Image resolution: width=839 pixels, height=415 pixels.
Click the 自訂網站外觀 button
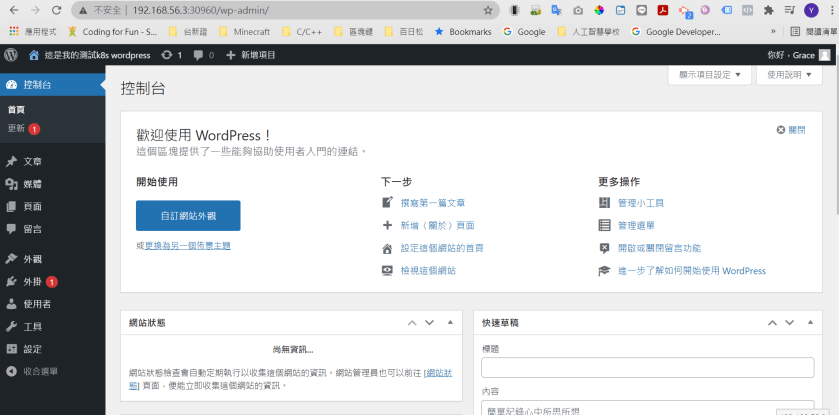pyautogui.click(x=188, y=215)
